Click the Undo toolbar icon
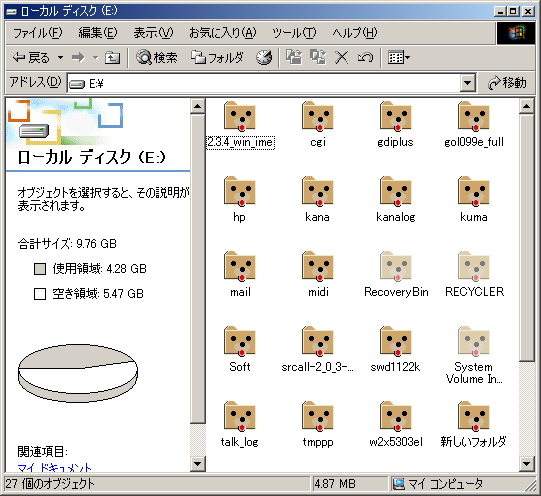 click(x=365, y=58)
